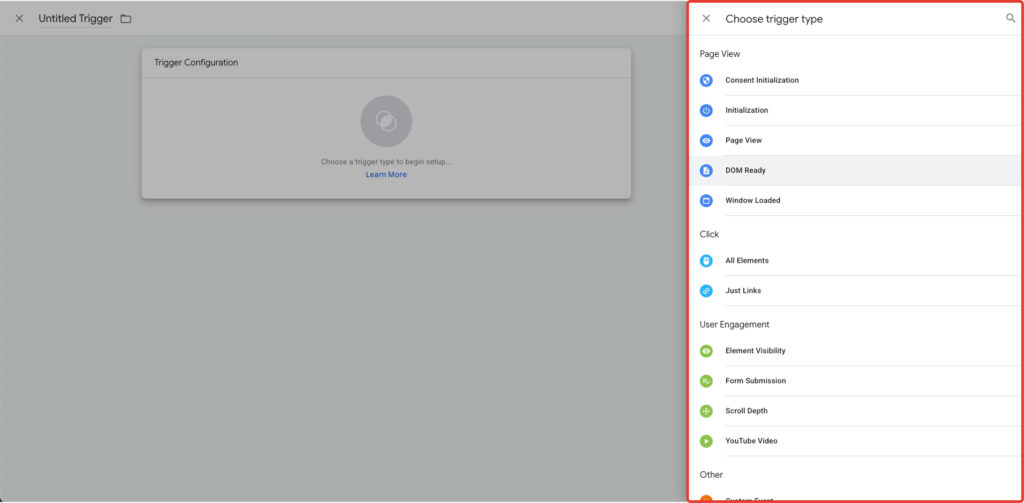Click the Element Visibility green eye icon

(706, 351)
